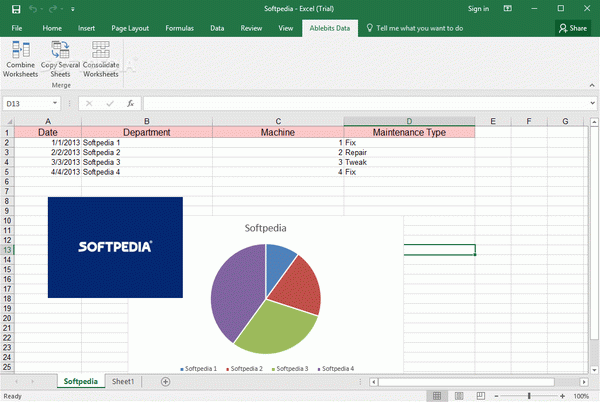Select row 13 header
This screenshot has height=402, width=600.
pos(7,250)
